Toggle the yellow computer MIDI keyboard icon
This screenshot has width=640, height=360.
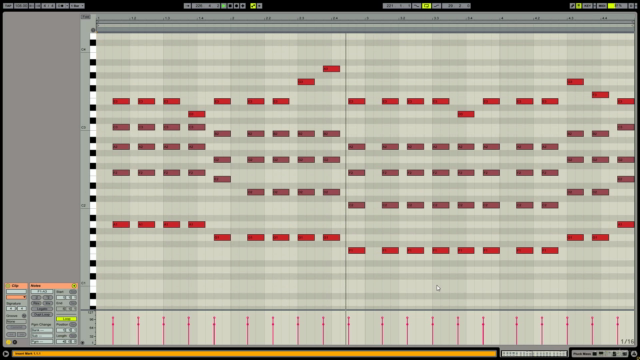click(579, 6)
